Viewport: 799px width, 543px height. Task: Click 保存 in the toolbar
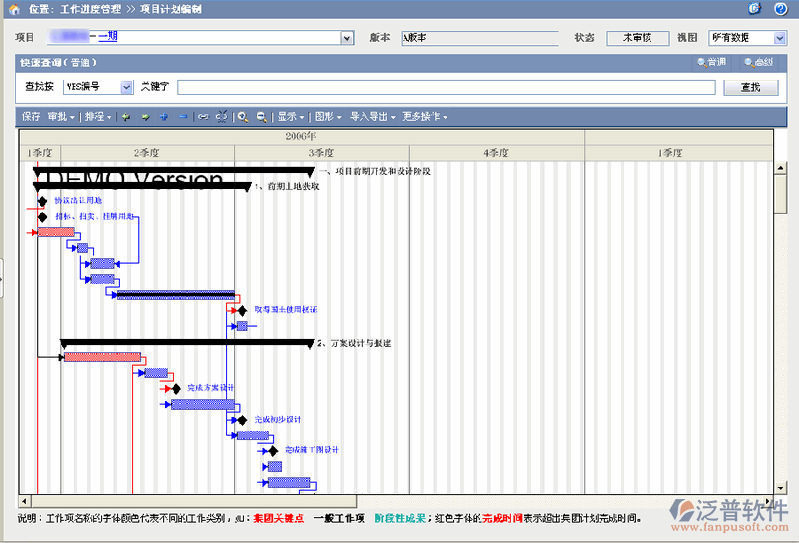pyautogui.click(x=31, y=117)
